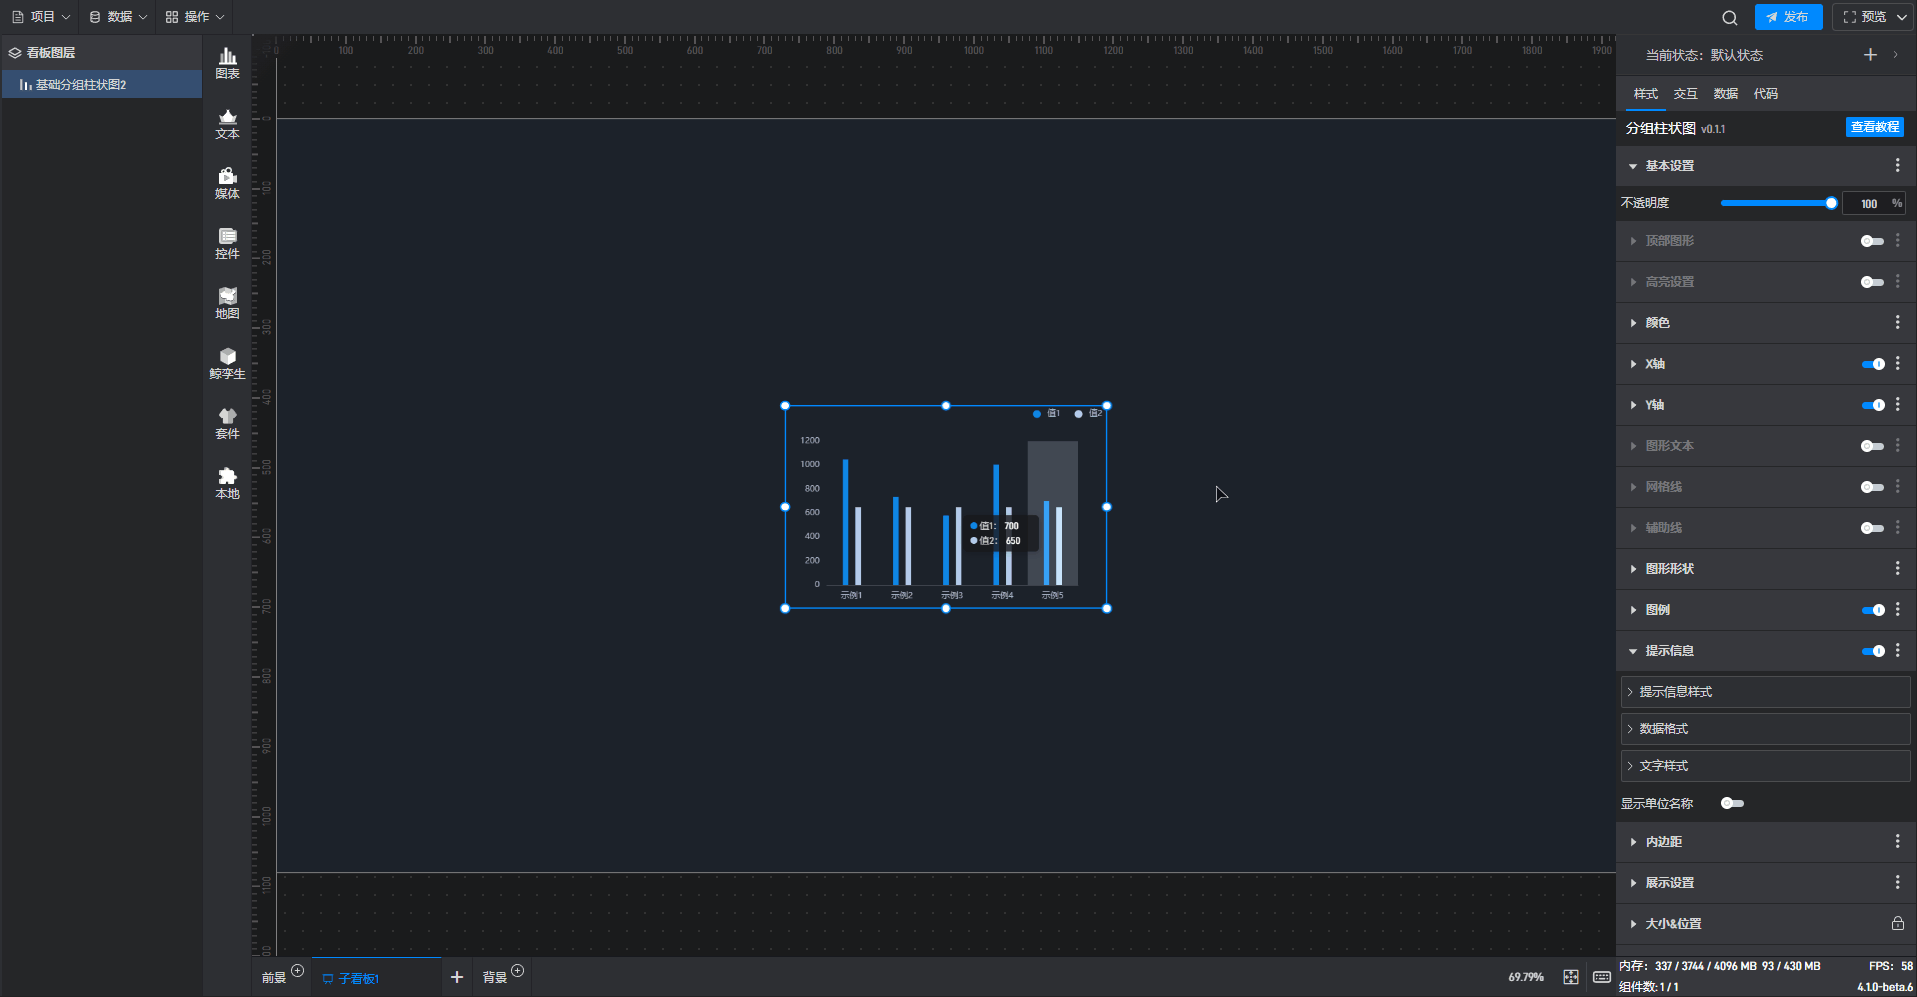Viewport: 1917px width, 997px height.
Task: Expand 数据格式 subsection
Action: point(1765,728)
